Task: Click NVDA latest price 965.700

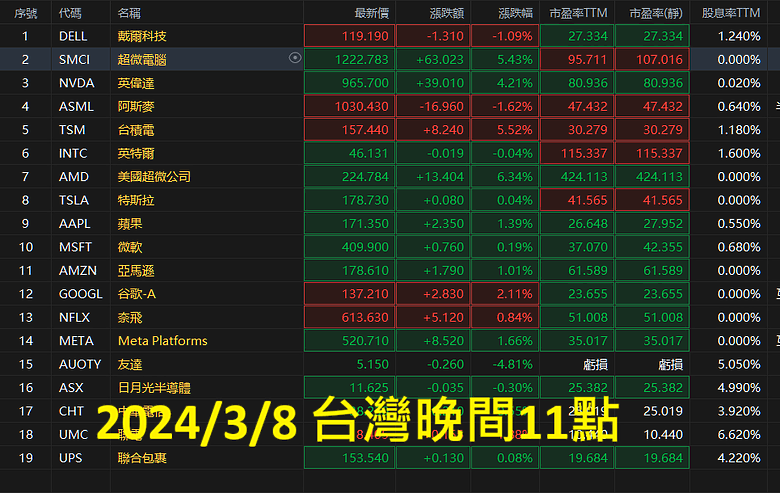Action: tap(365, 83)
